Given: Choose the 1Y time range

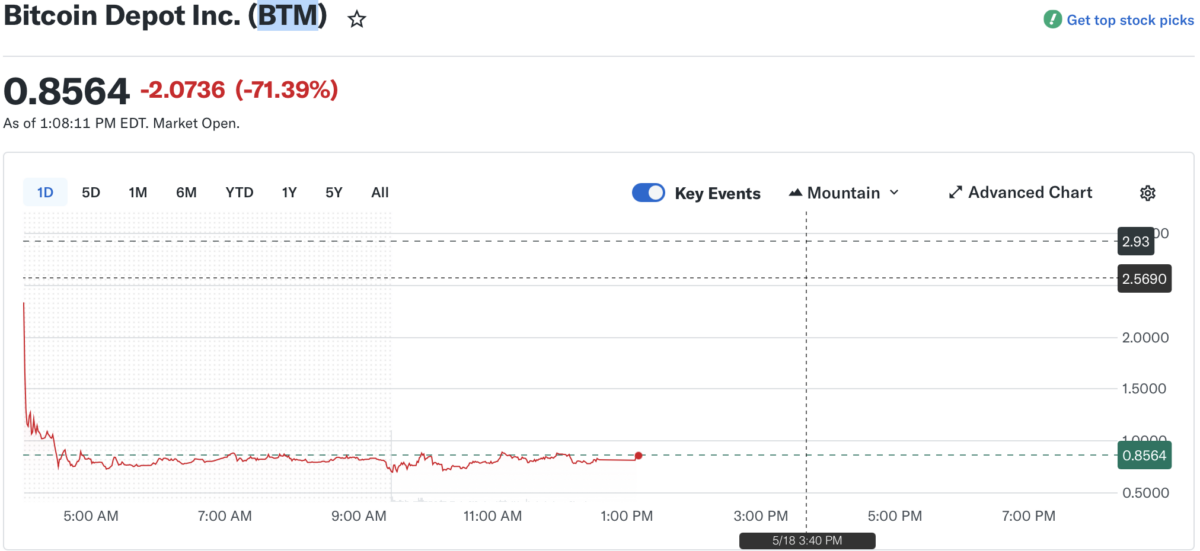Looking at the screenshot, I should [x=289, y=192].
